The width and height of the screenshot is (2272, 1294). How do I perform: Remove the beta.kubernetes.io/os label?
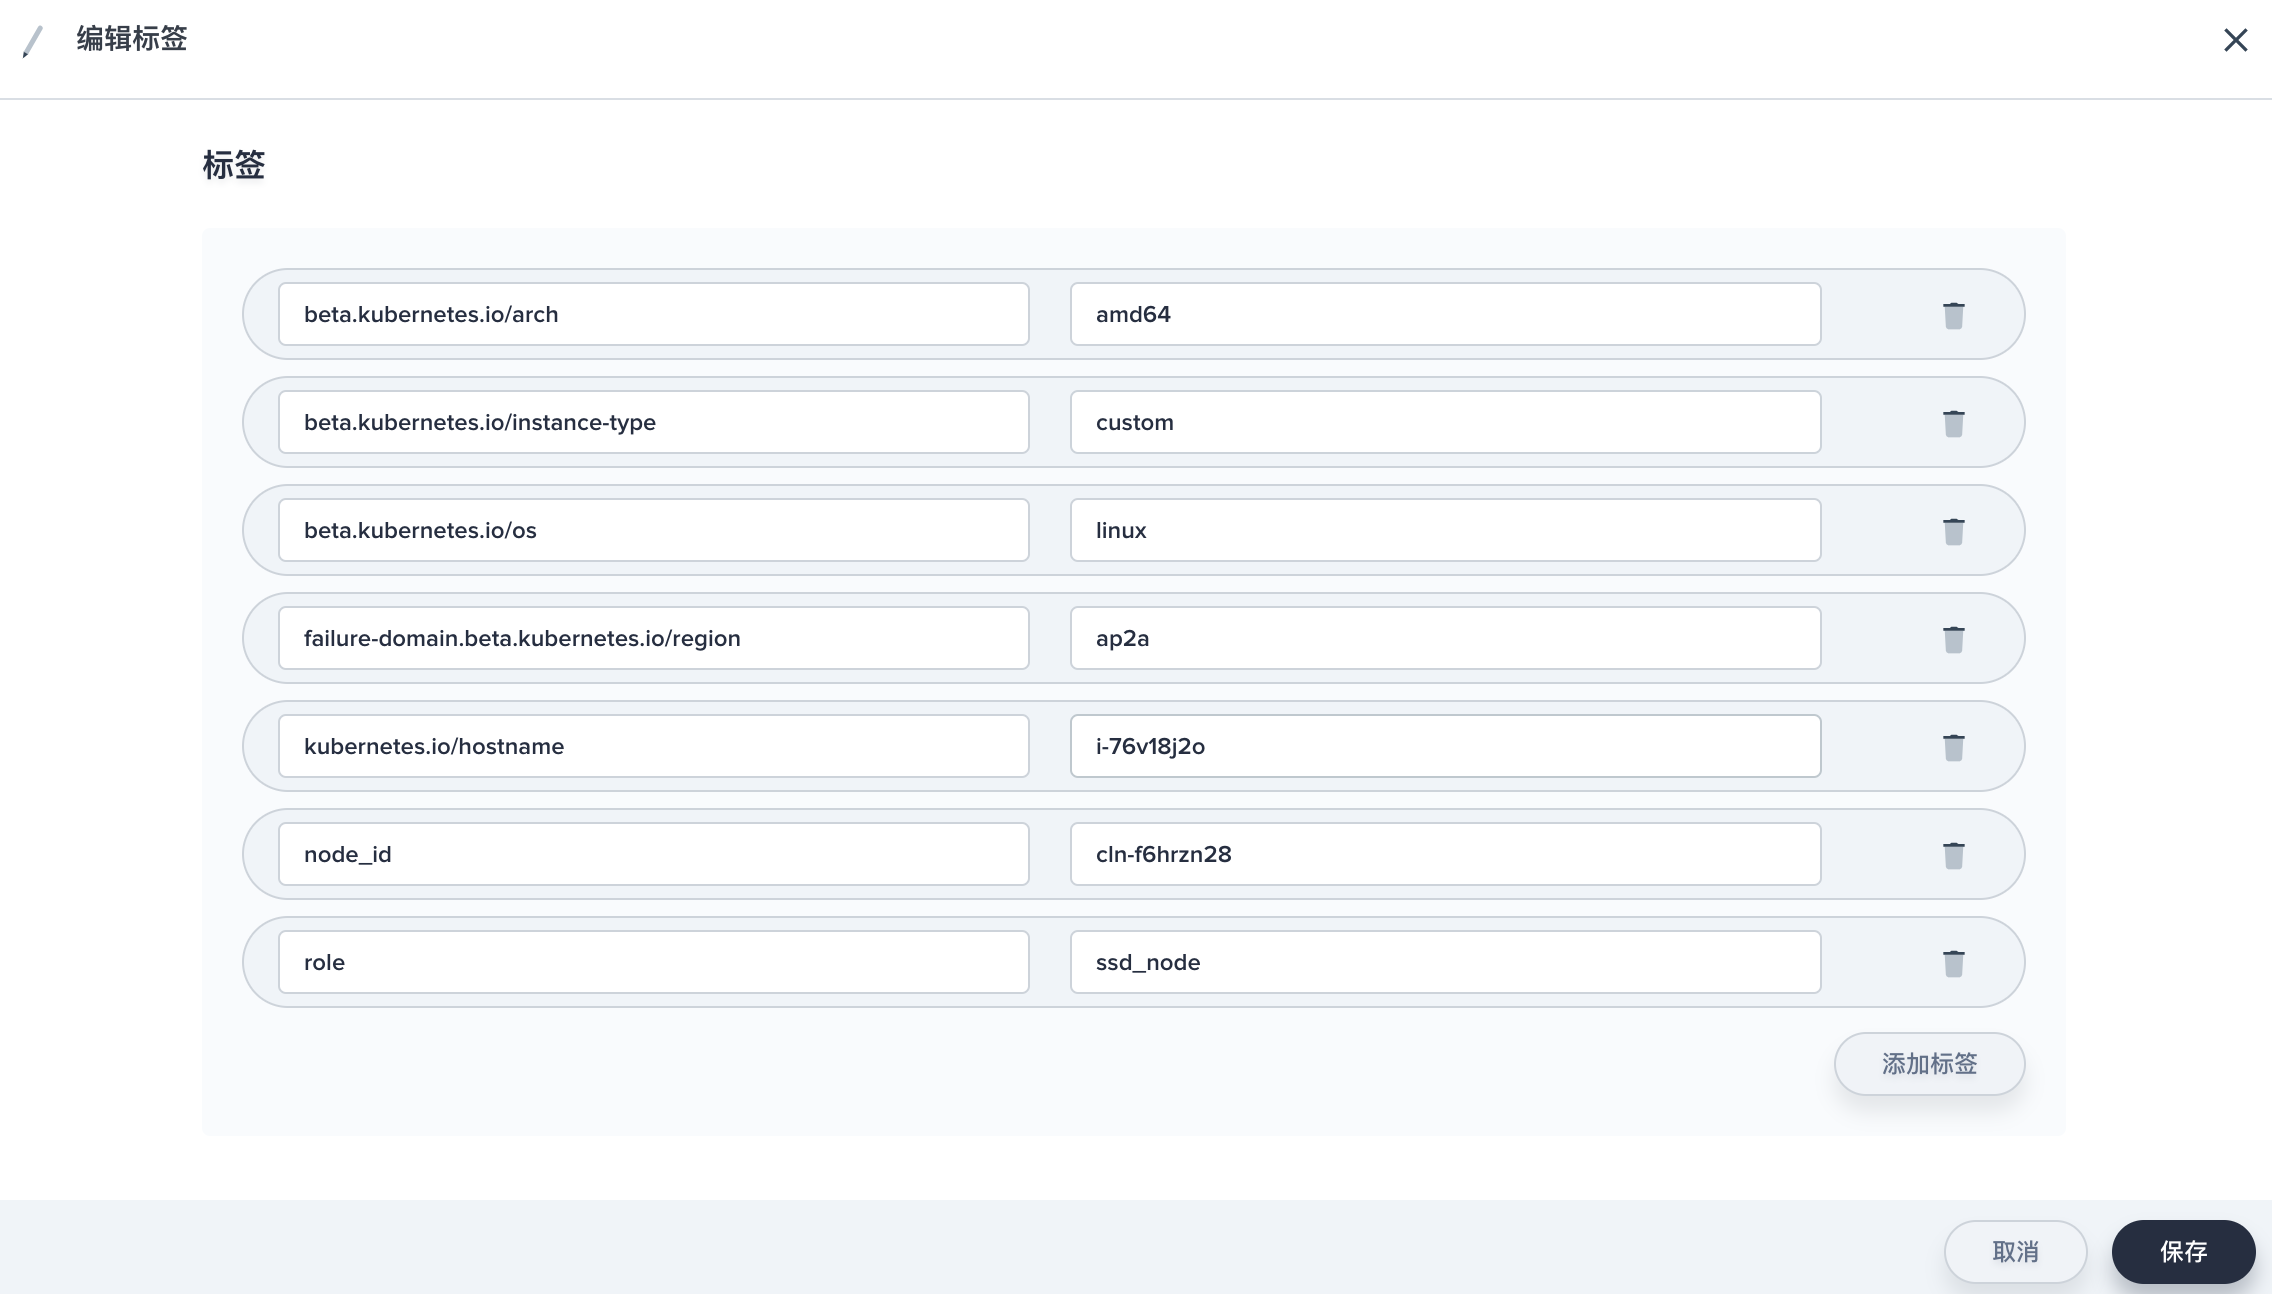[1953, 531]
